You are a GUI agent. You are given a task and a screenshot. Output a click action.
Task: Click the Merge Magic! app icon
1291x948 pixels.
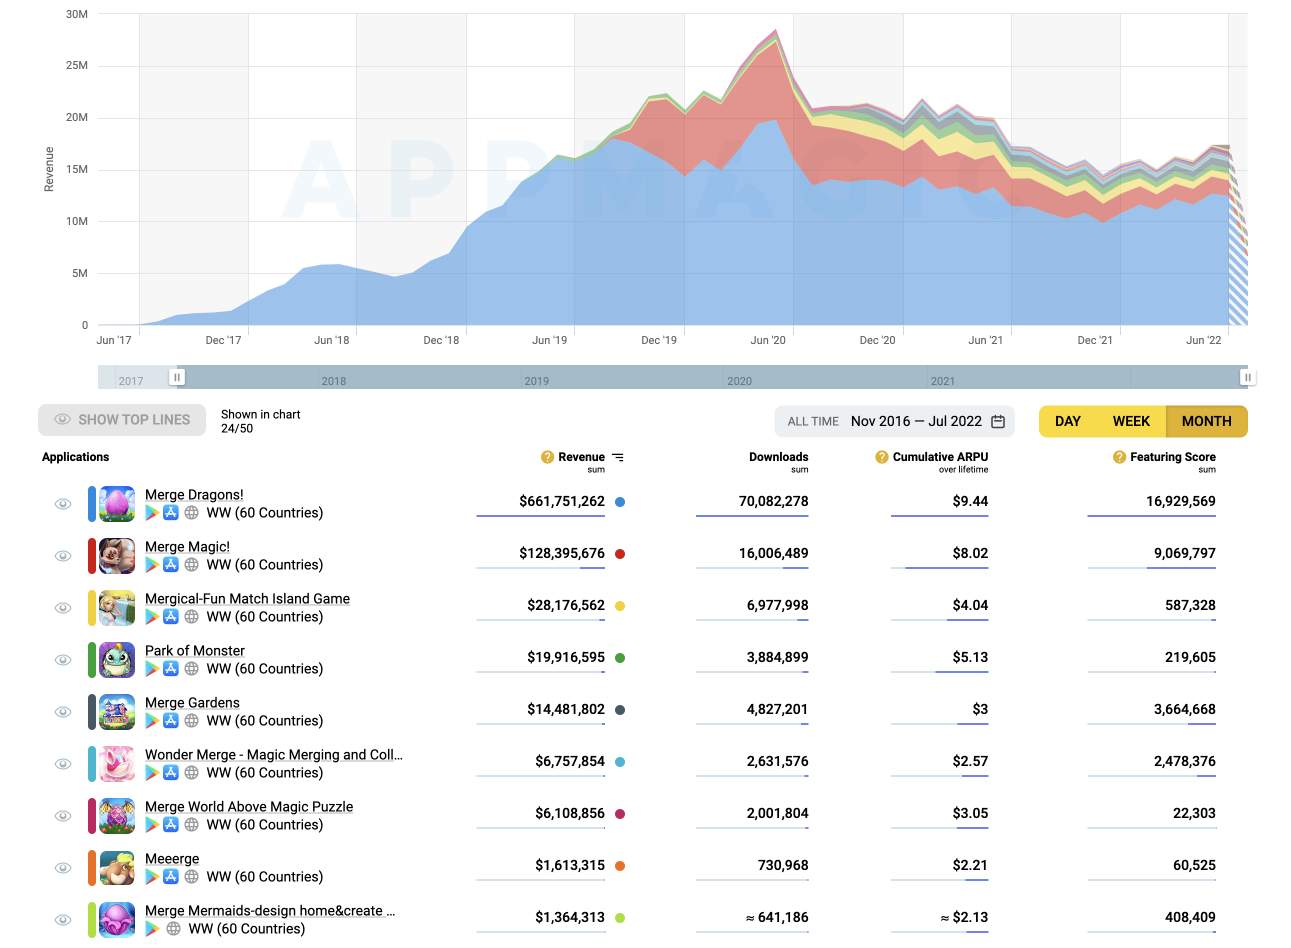[117, 556]
